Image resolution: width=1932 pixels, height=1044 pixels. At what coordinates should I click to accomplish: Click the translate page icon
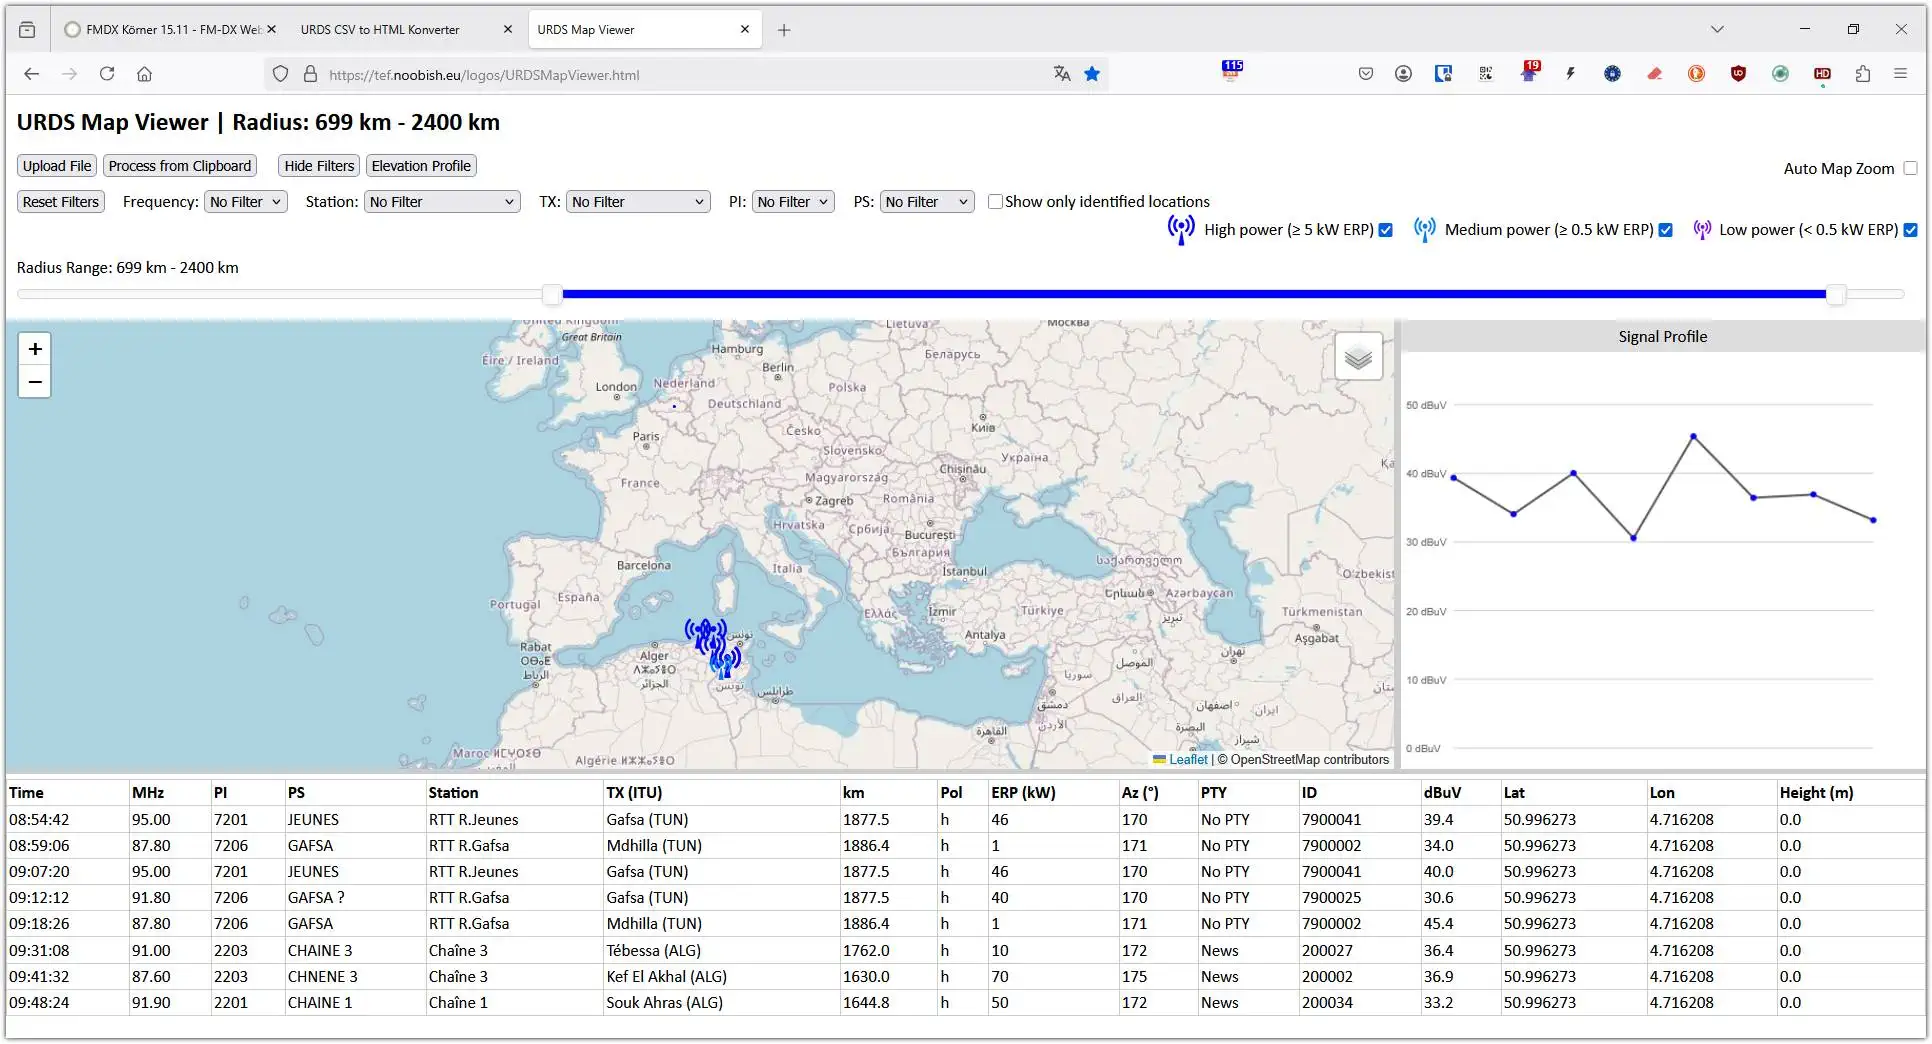[x=1061, y=74]
